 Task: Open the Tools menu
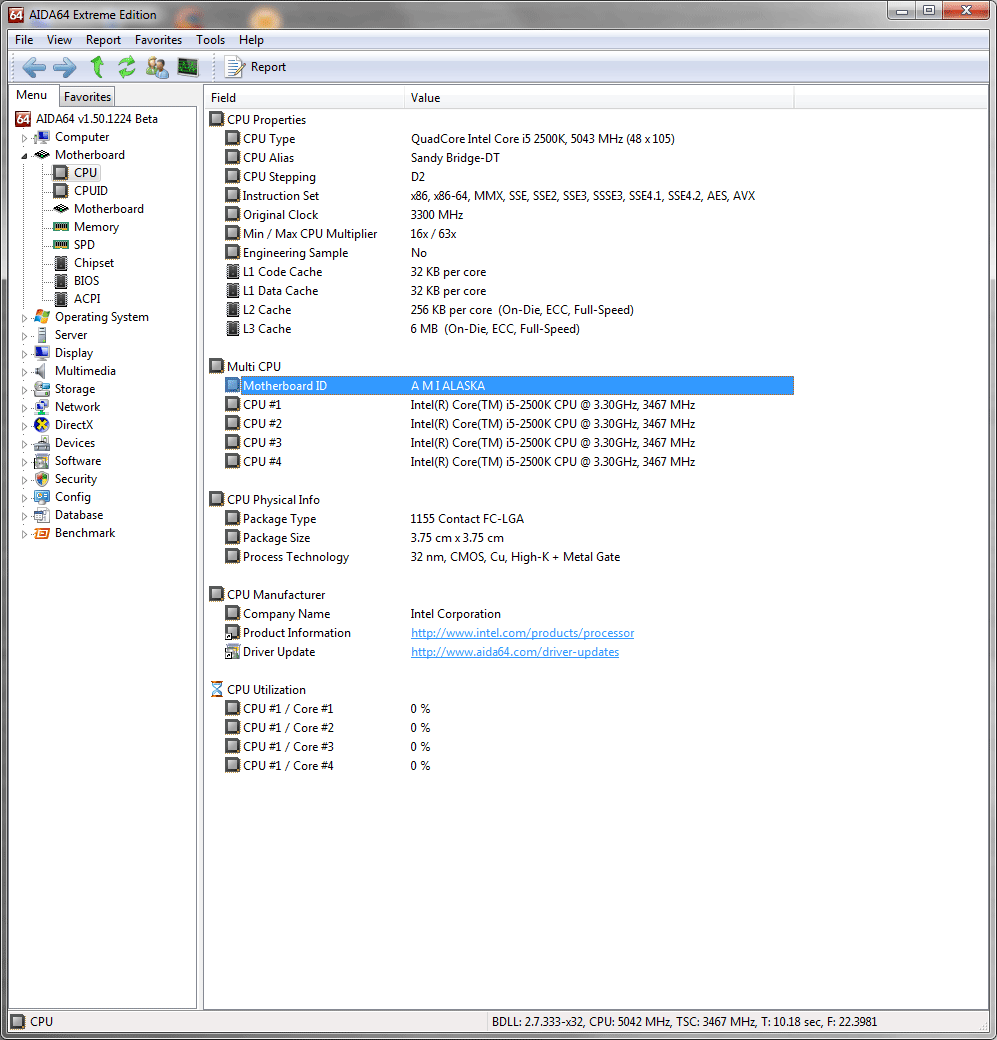tap(210, 40)
